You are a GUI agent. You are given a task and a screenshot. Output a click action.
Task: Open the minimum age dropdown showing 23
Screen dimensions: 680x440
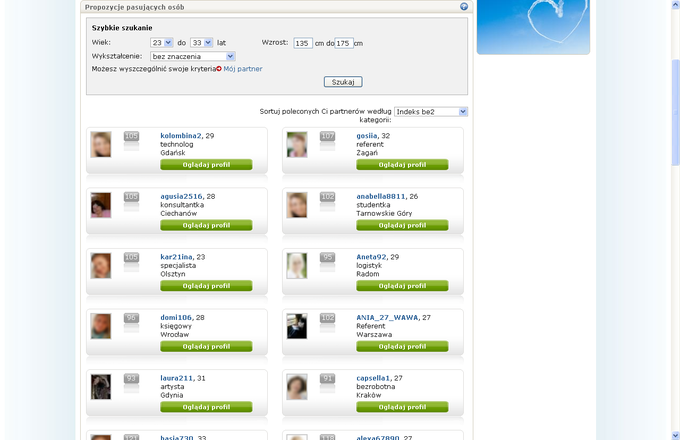(x=162, y=42)
